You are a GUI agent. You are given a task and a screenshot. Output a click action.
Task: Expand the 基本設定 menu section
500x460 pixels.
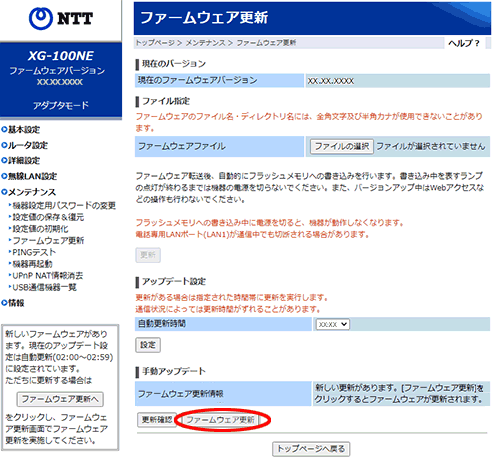coord(21,130)
